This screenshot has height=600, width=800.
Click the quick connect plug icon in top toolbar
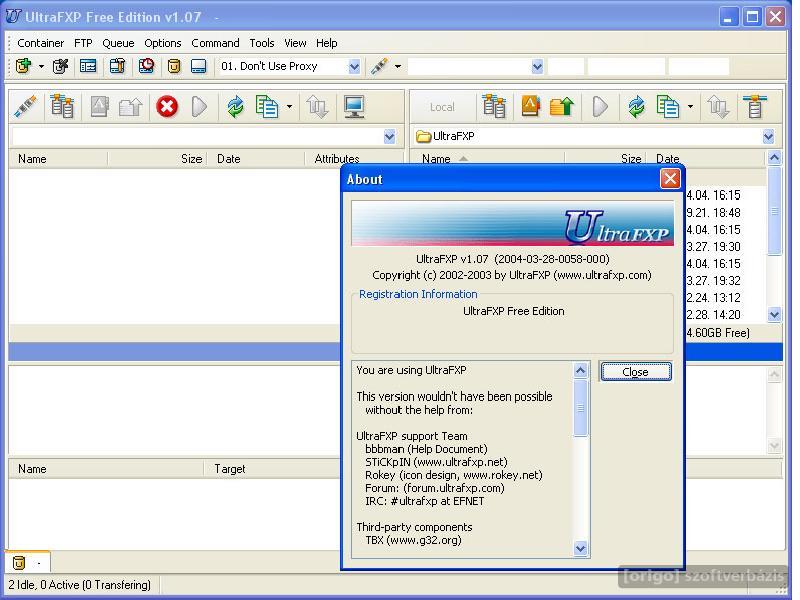(380, 66)
